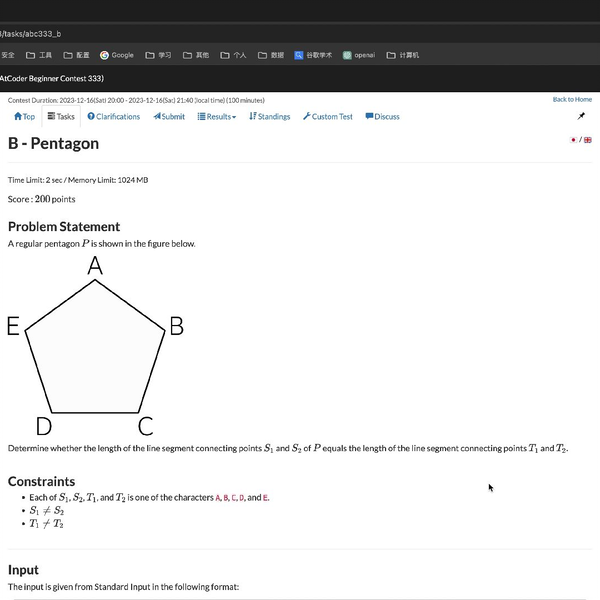Open Custom Test wrench tab
600x600 pixels.
pyautogui.click(x=328, y=116)
